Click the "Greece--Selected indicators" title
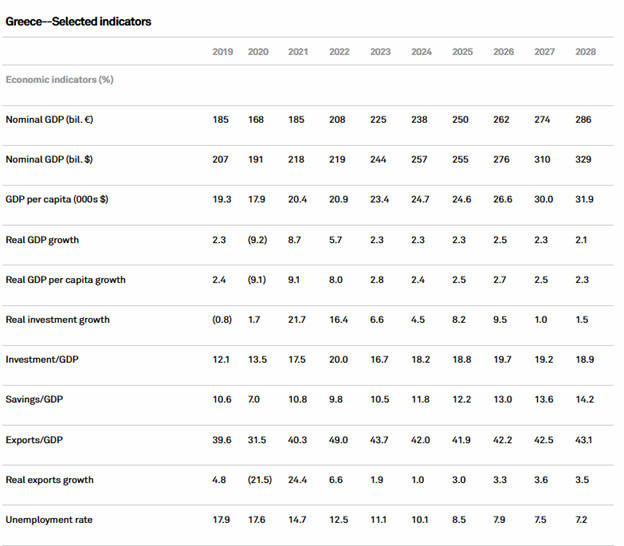This screenshot has width=624, height=546. pyautogui.click(x=79, y=21)
